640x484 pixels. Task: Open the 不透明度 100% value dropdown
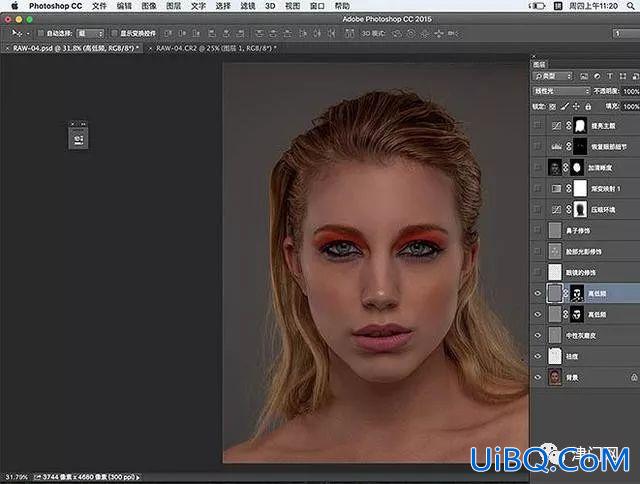click(631, 91)
